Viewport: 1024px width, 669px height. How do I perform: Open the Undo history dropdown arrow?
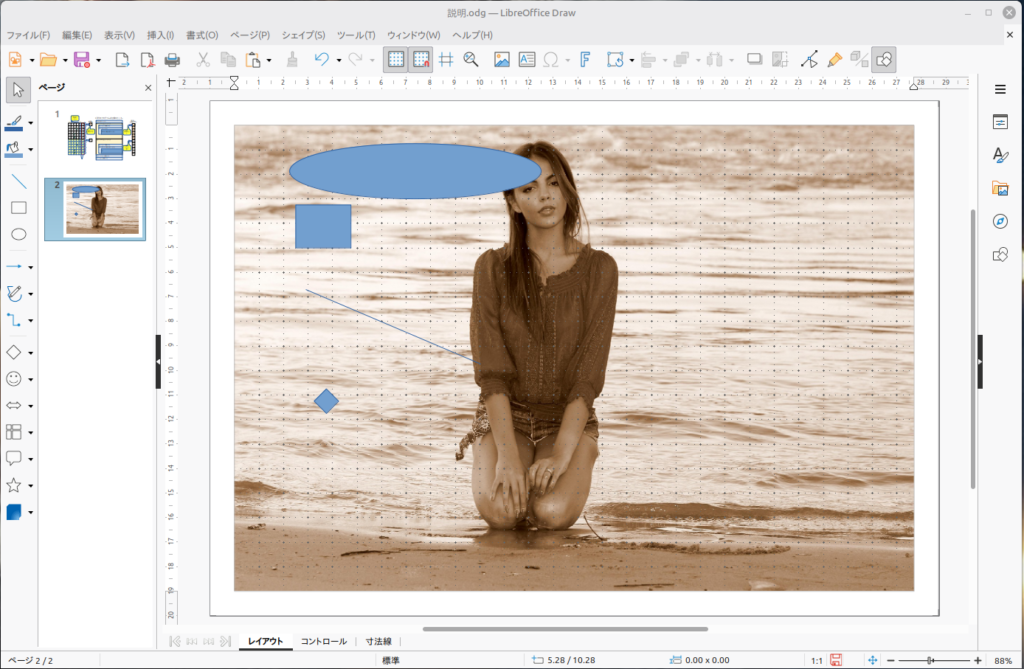[x=339, y=60]
